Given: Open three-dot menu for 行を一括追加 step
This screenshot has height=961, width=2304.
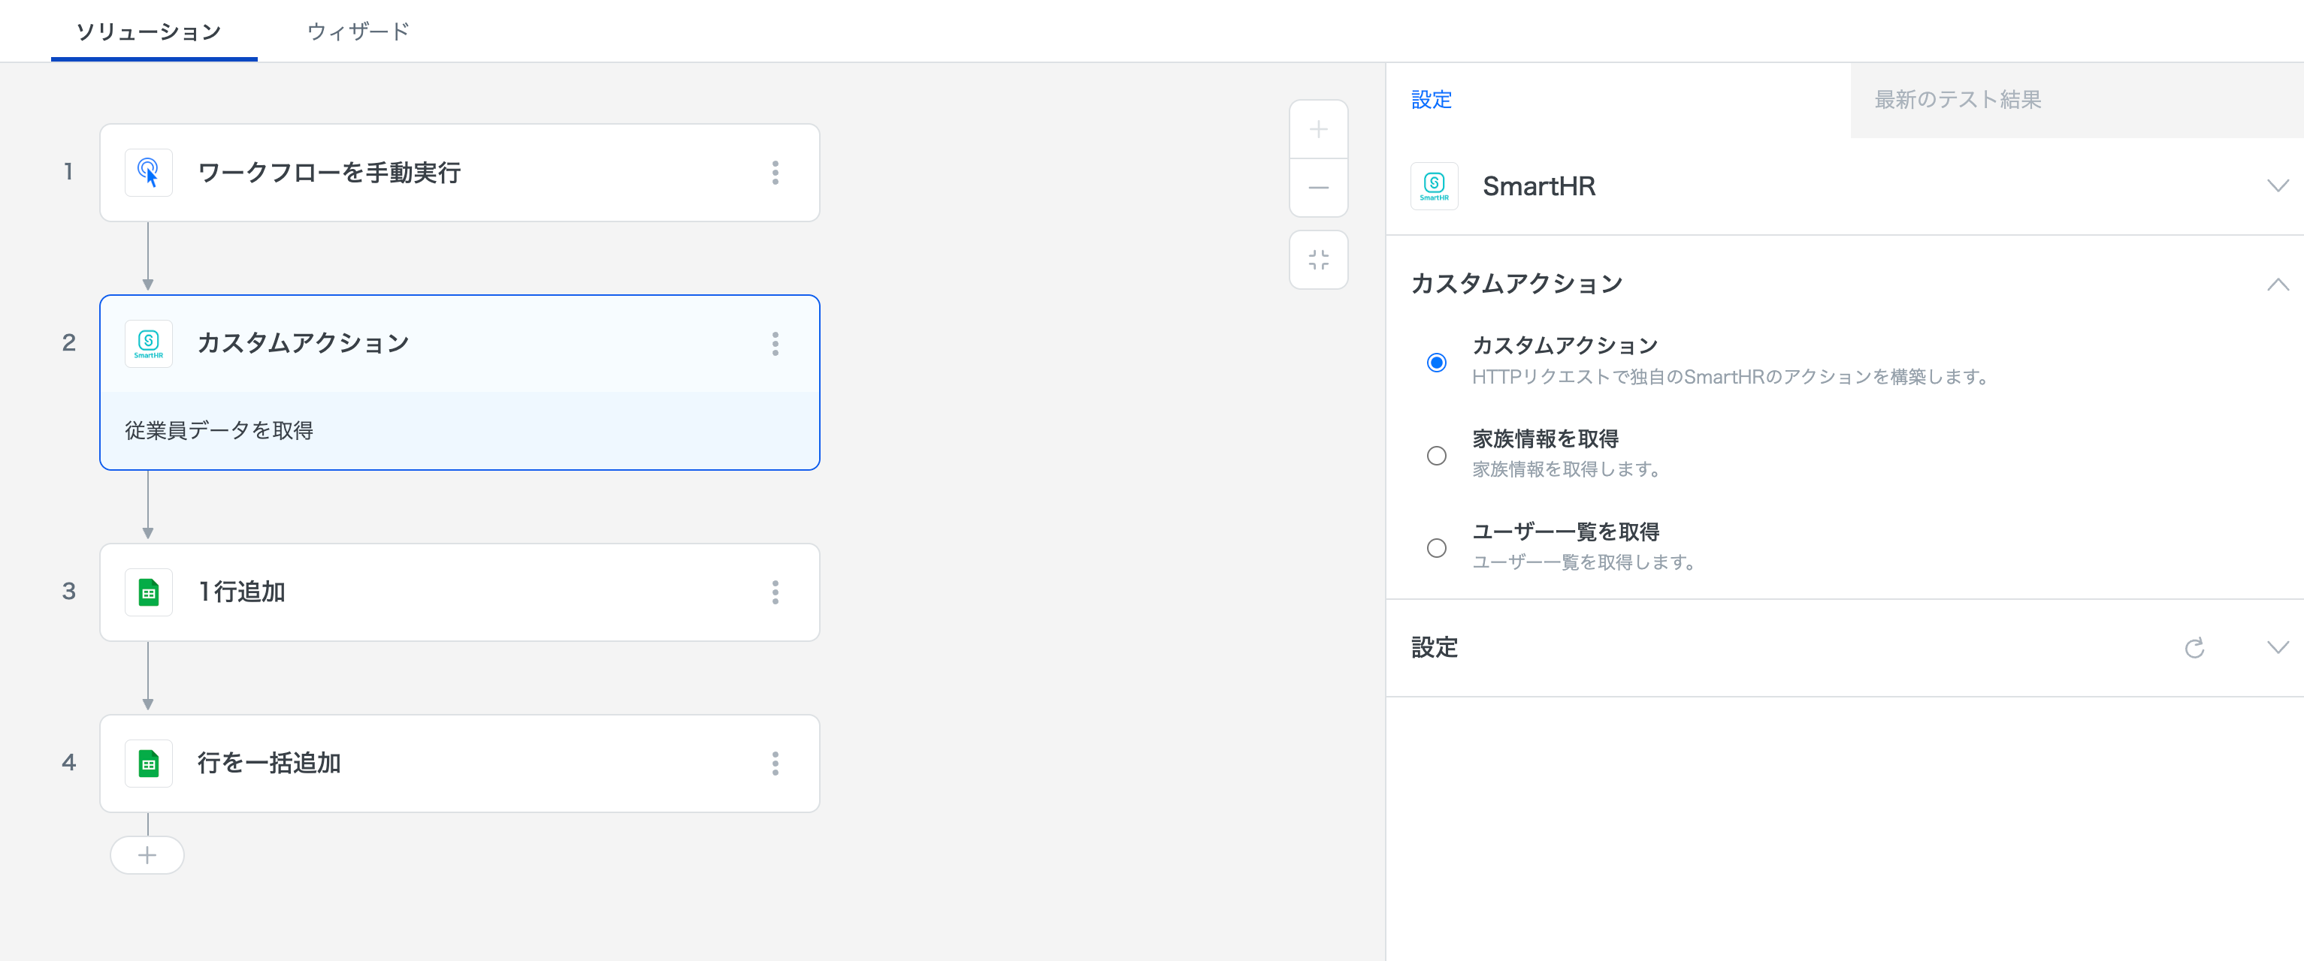Looking at the screenshot, I should (x=775, y=764).
